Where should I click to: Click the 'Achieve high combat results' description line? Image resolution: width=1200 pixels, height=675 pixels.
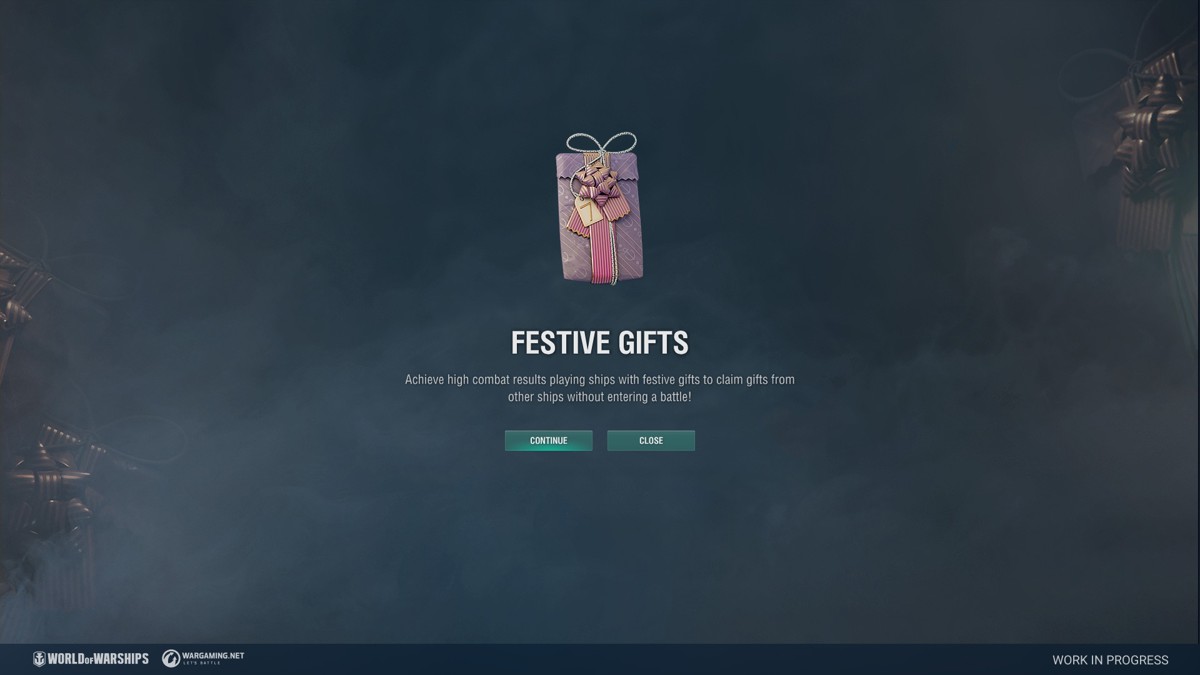click(x=600, y=380)
